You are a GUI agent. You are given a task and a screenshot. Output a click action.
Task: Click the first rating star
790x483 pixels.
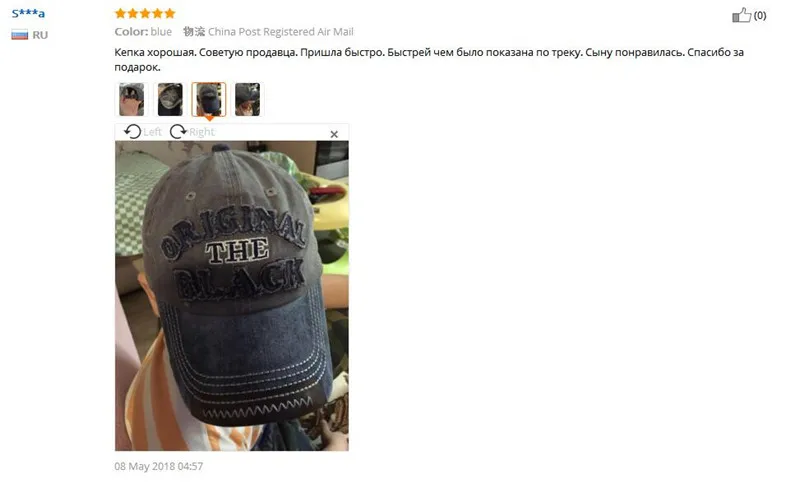[120, 13]
